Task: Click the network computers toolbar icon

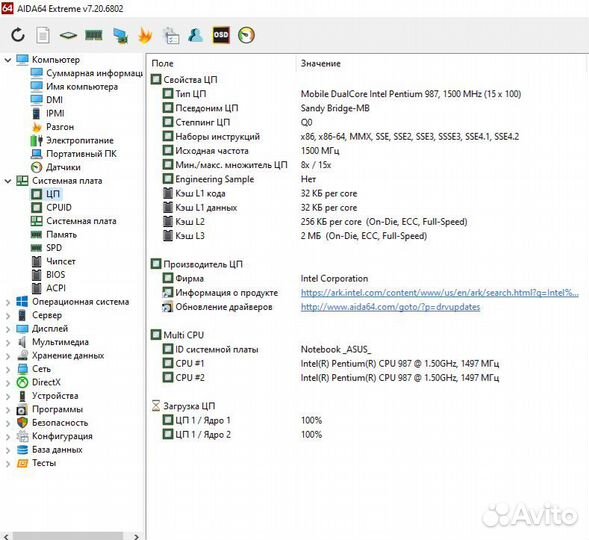Action: pyautogui.click(x=121, y=35)
